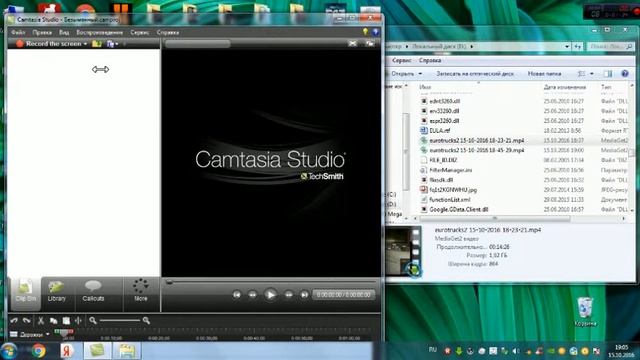Open the Дорожки tracks dropdown
The image size is (640, 360).
tap(31, 334)
